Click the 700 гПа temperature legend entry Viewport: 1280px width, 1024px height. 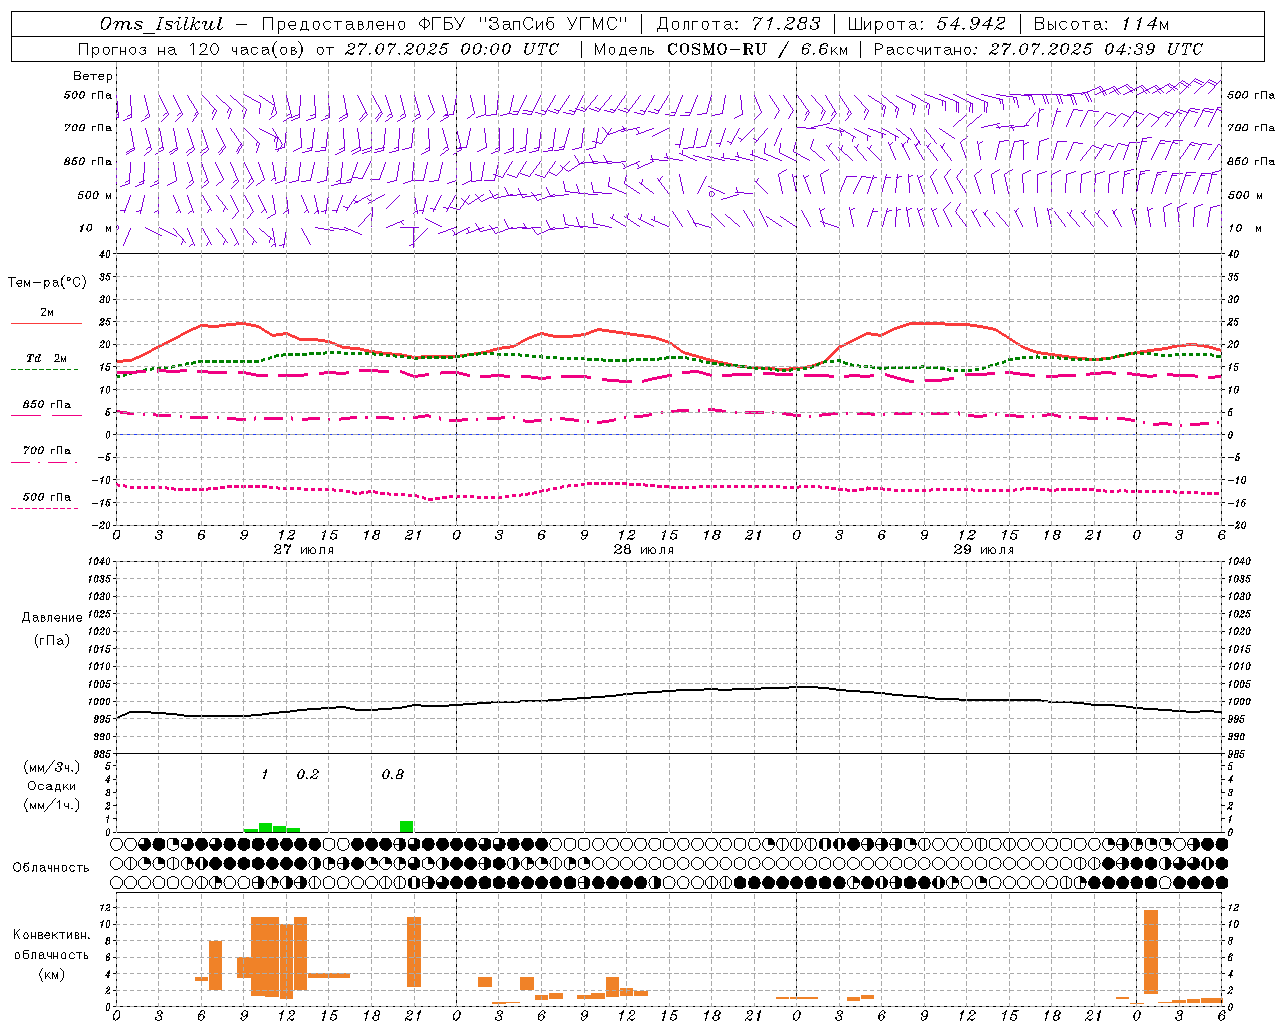tap(47, 451)
